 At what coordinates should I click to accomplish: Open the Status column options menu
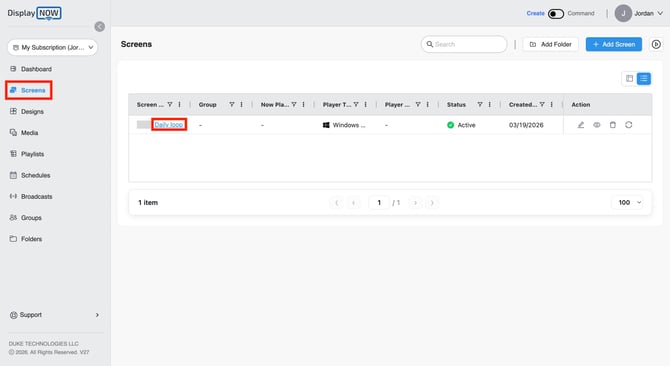pos(490,105)
